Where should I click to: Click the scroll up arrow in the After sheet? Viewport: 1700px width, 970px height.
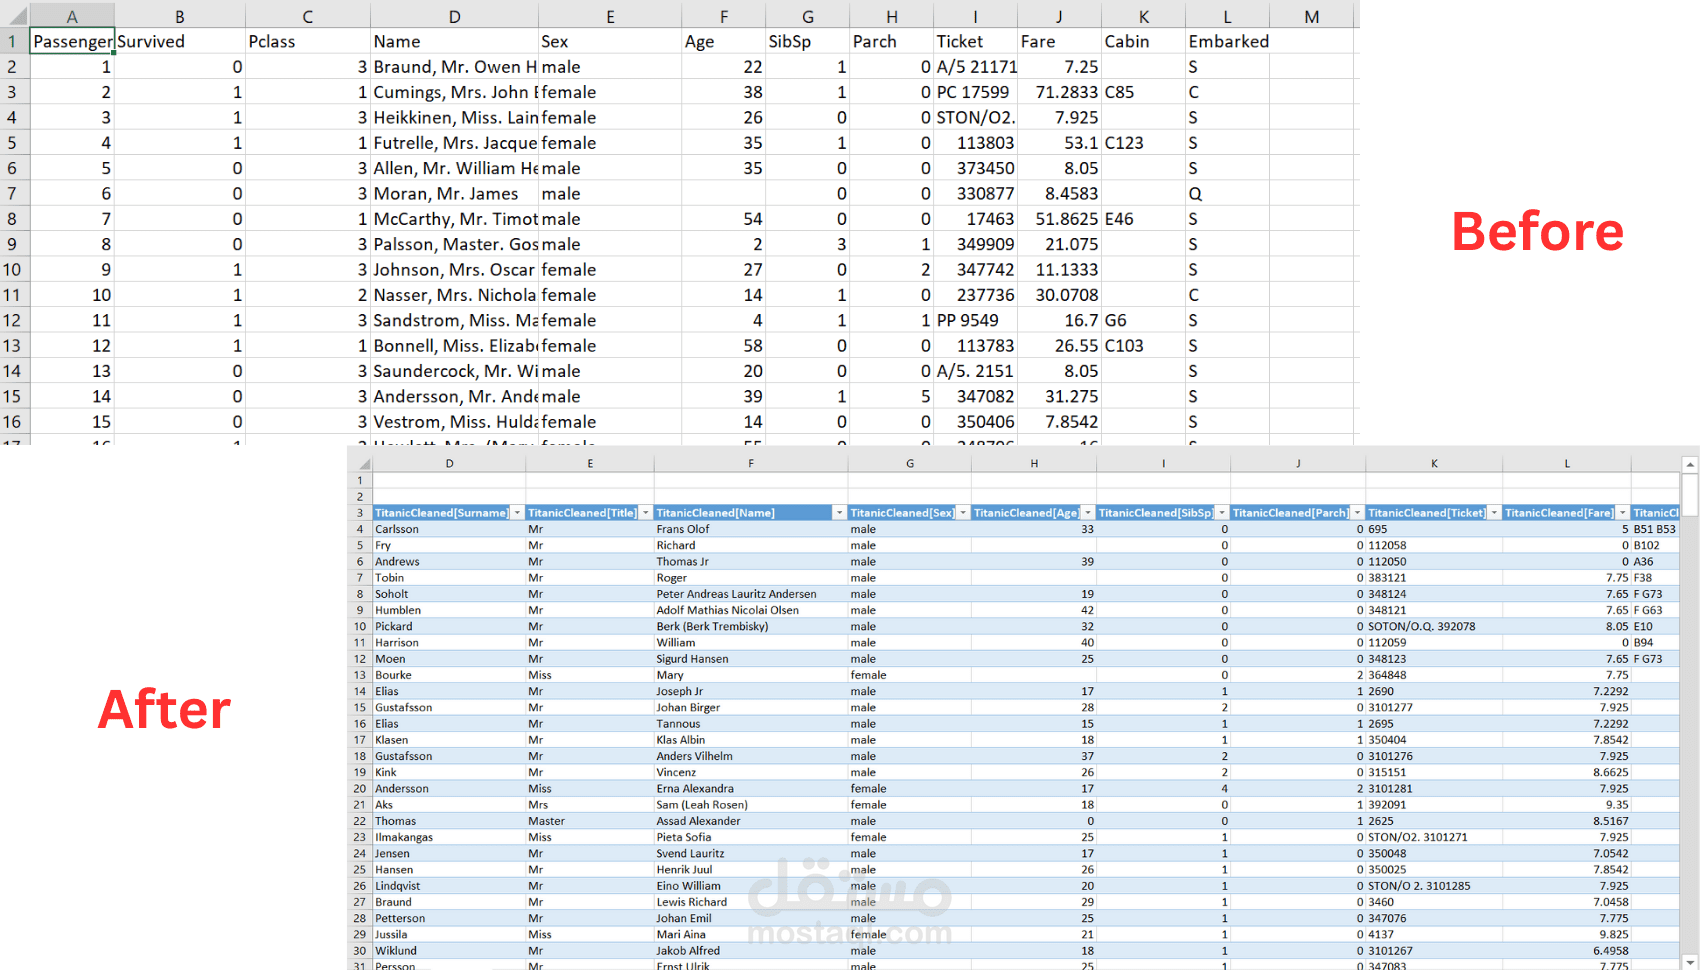(1690, 464)
